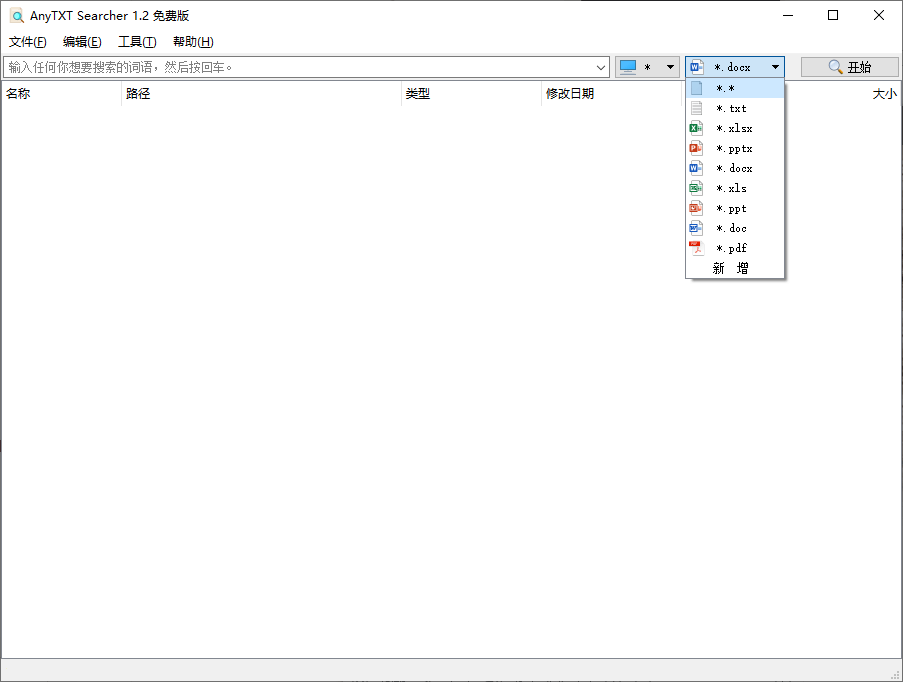Screen dimensions: 903x682
Task: Click the PDF icon beside *.pdf
Action: pos(696,248)
